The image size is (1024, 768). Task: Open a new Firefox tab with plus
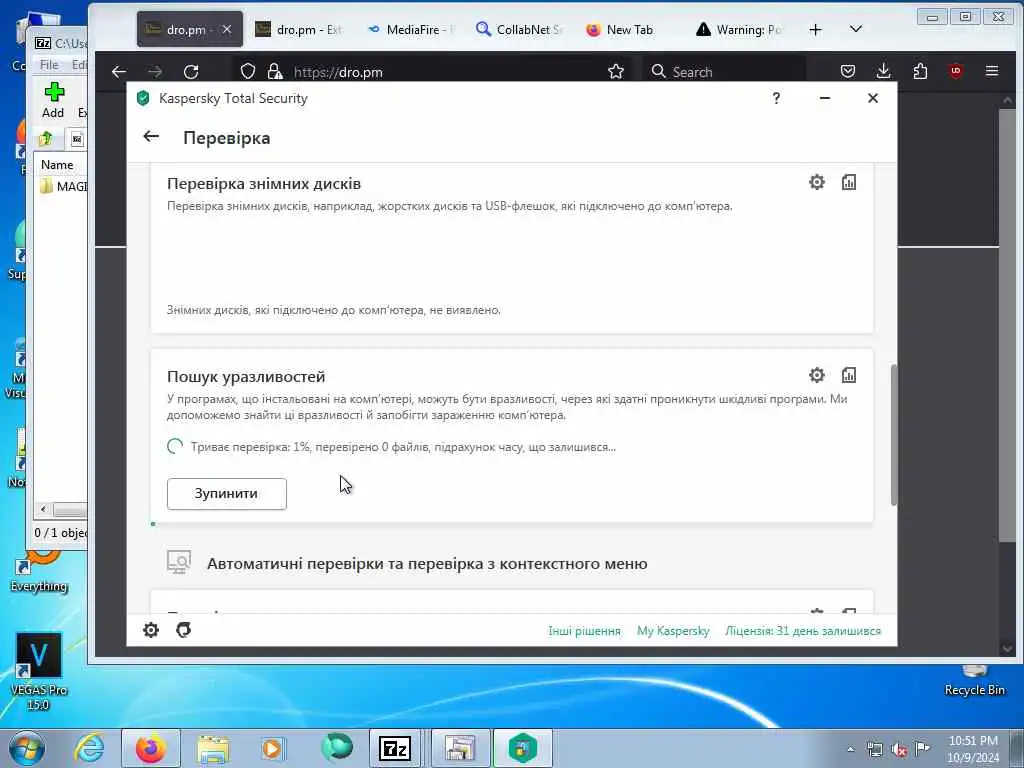click(x=816, y=29)
